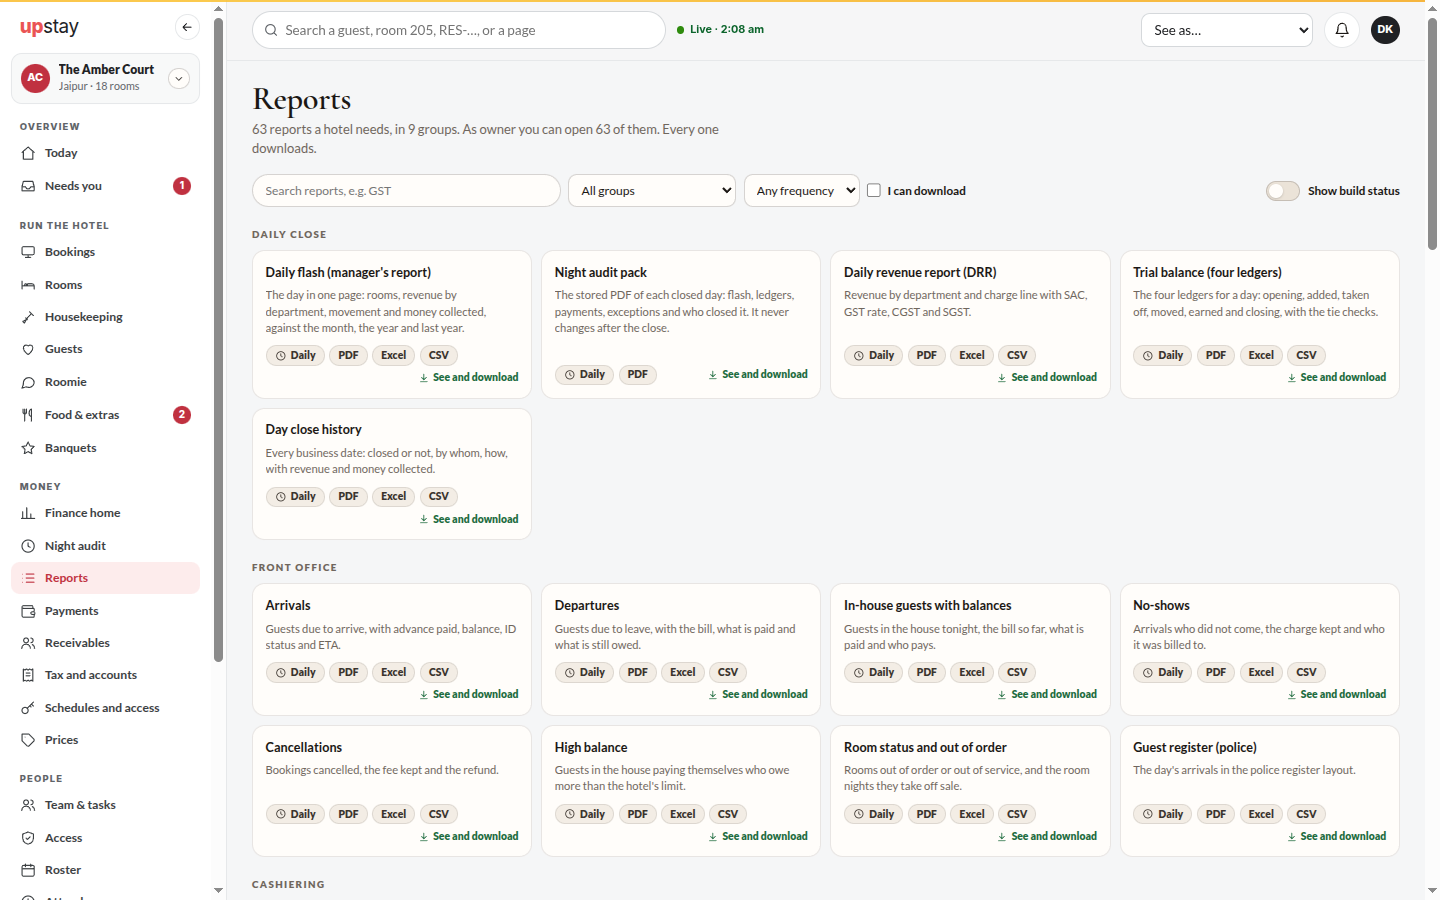The image size is (1440, 900).
Task: Open Team & tasks menu item
Action: (105, 805)
